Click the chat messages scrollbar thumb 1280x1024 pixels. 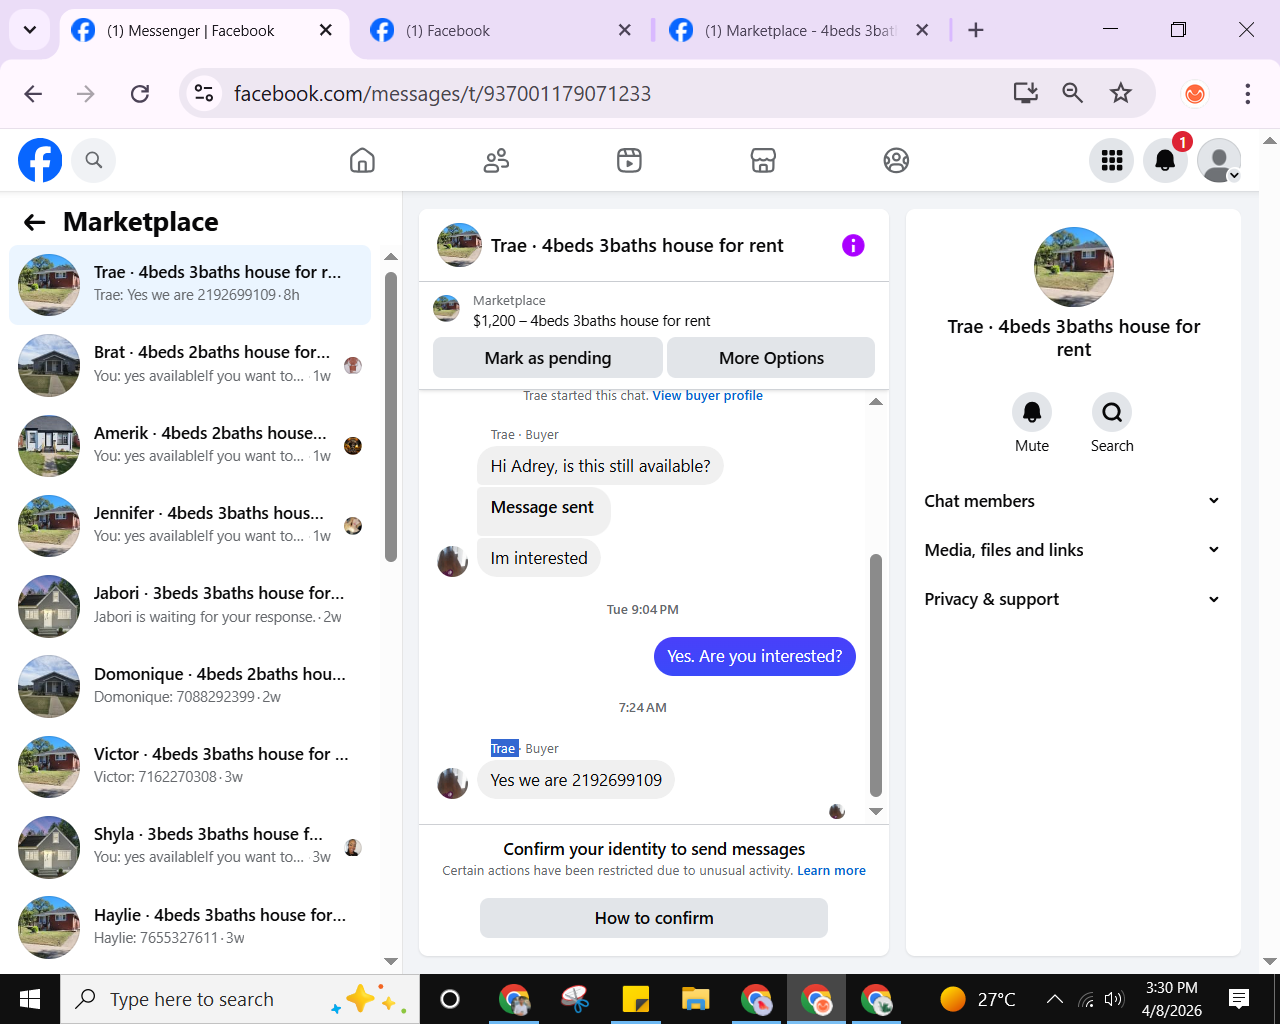[876, 675]
